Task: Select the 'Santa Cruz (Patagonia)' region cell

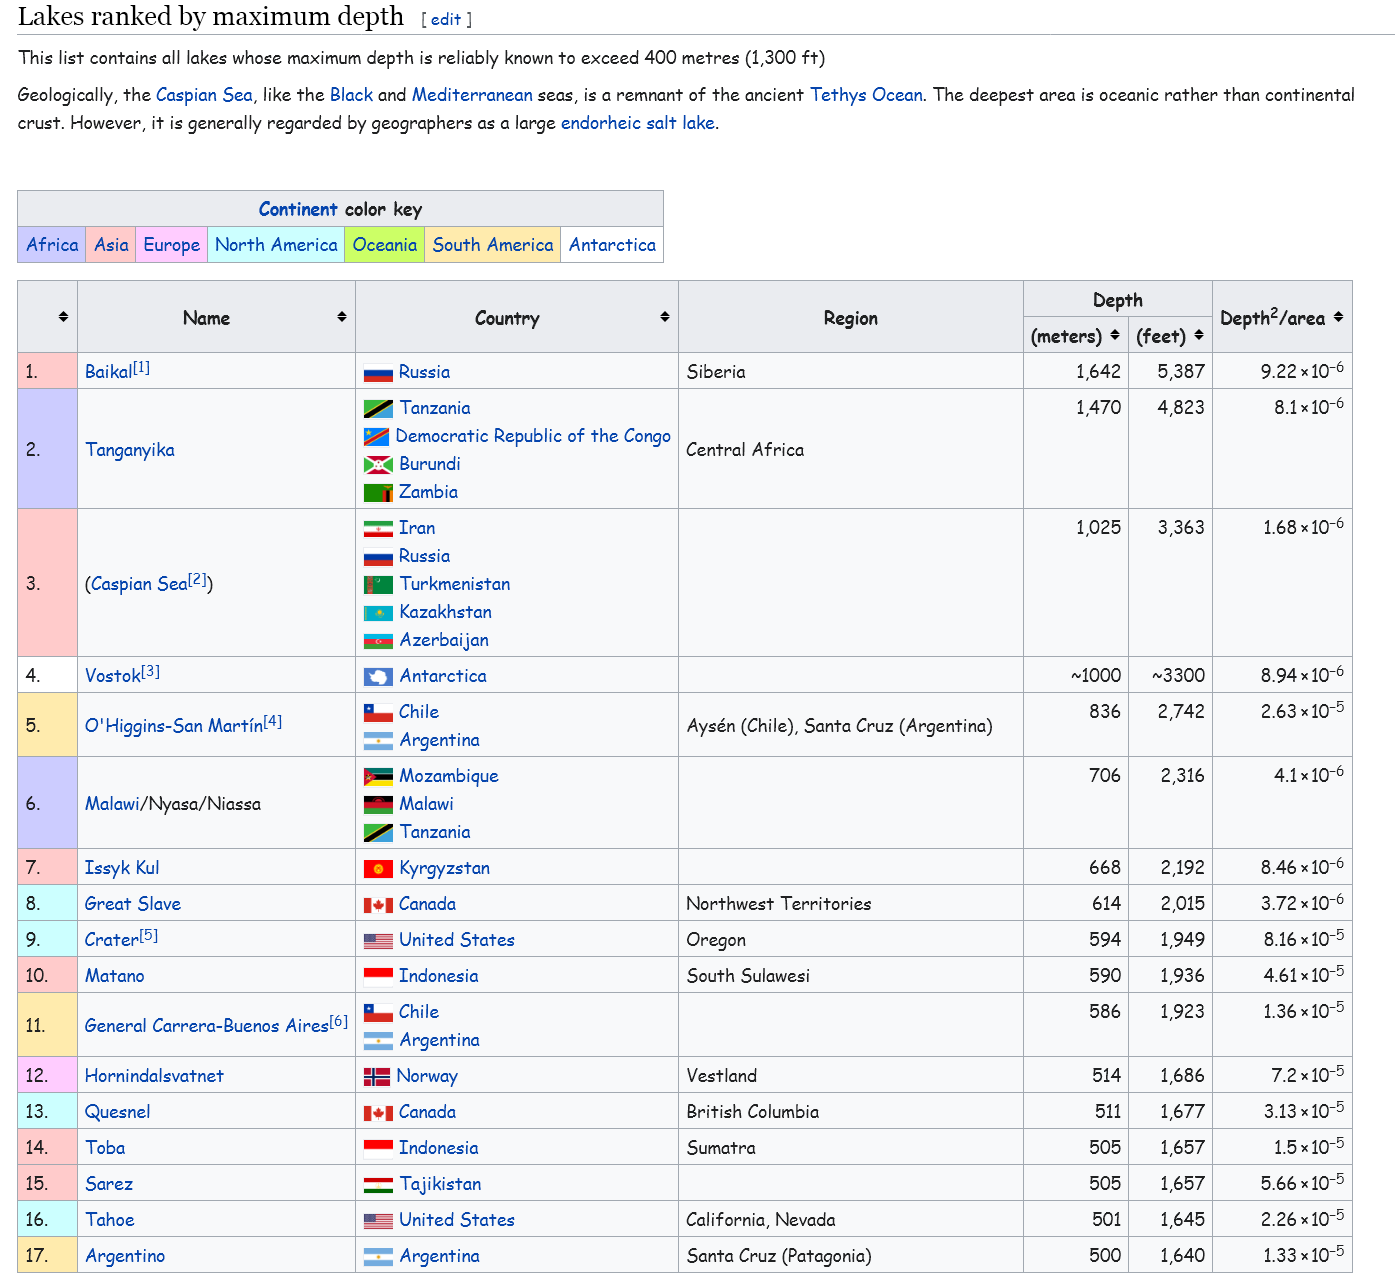Action: (851, 1255)
